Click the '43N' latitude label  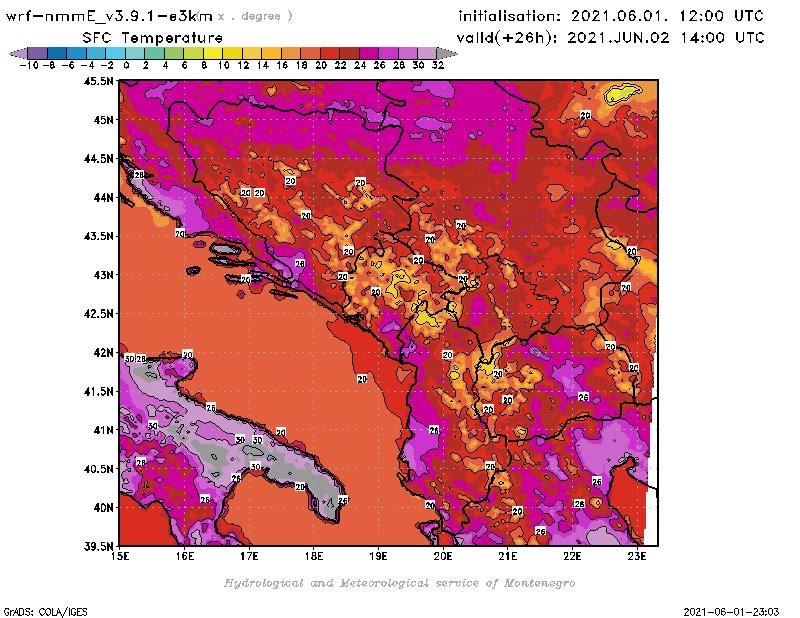click(103, 275)
